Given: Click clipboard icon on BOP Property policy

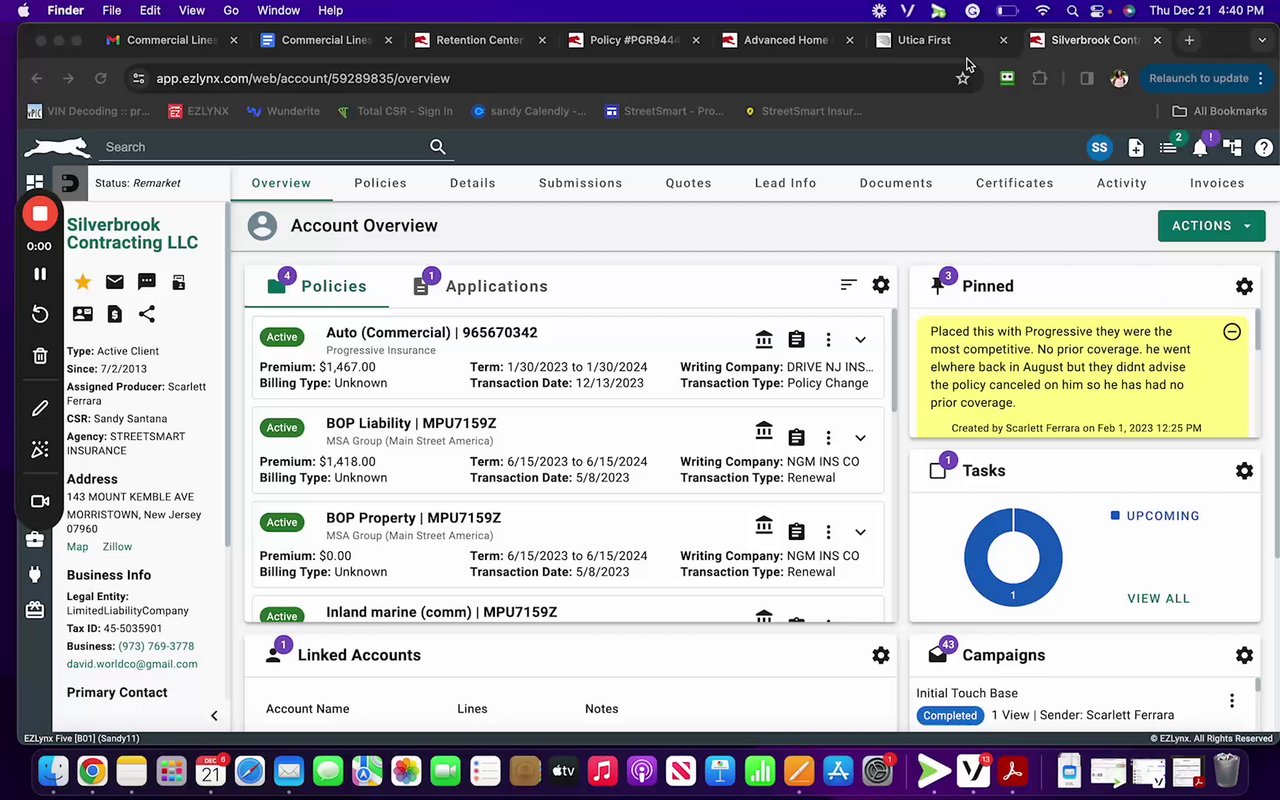Looking at the screenshot, I should pyautogui.click(x=796, y=532).
